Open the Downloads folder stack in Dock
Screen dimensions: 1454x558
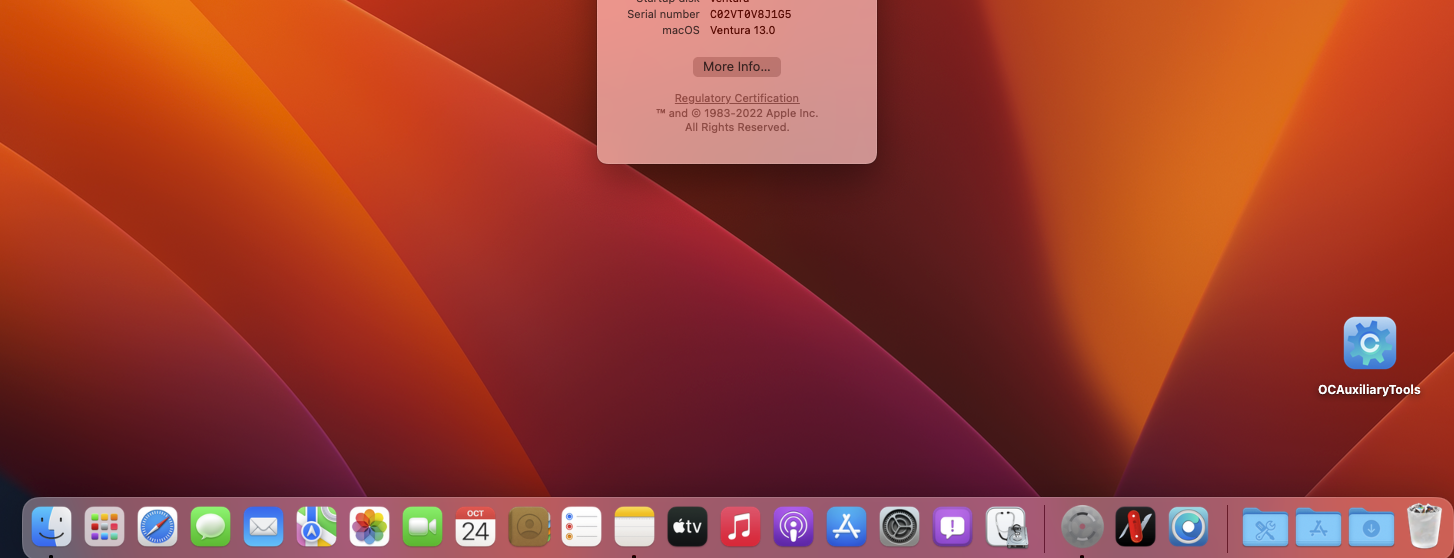tap(1371, 526)
